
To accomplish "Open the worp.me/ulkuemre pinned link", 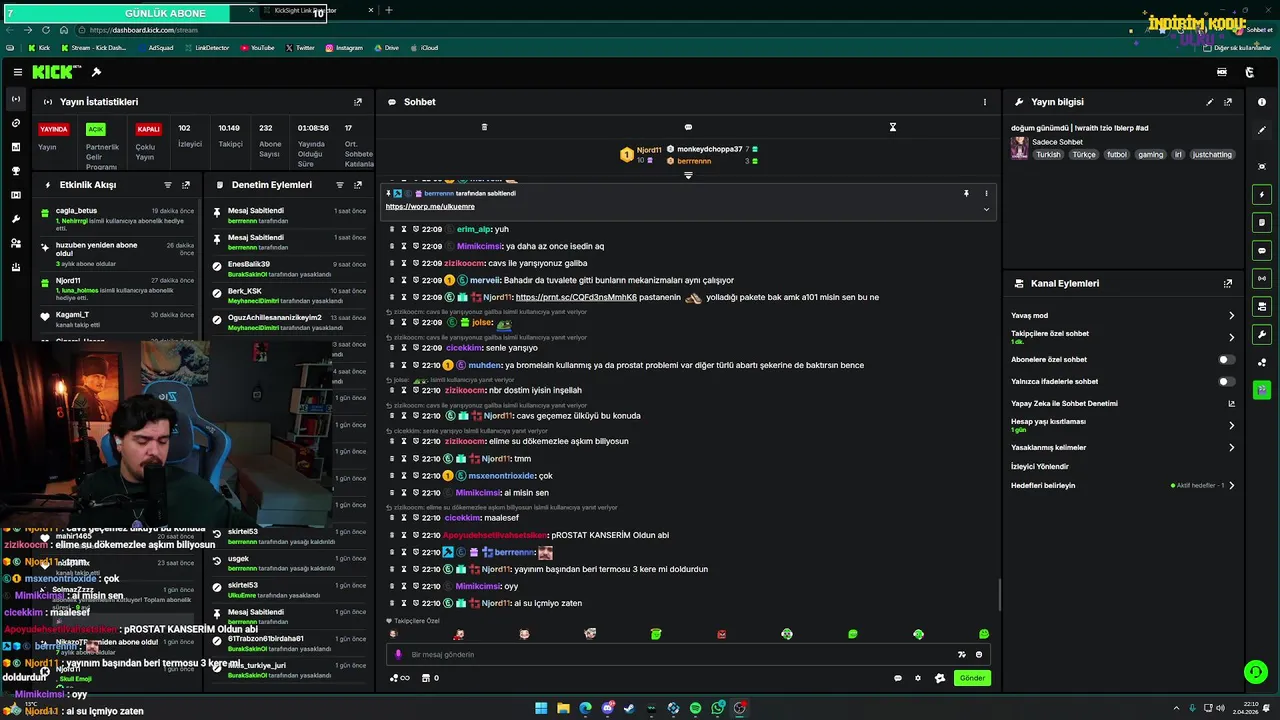I will pyautogui.click(x=430, y=207).
